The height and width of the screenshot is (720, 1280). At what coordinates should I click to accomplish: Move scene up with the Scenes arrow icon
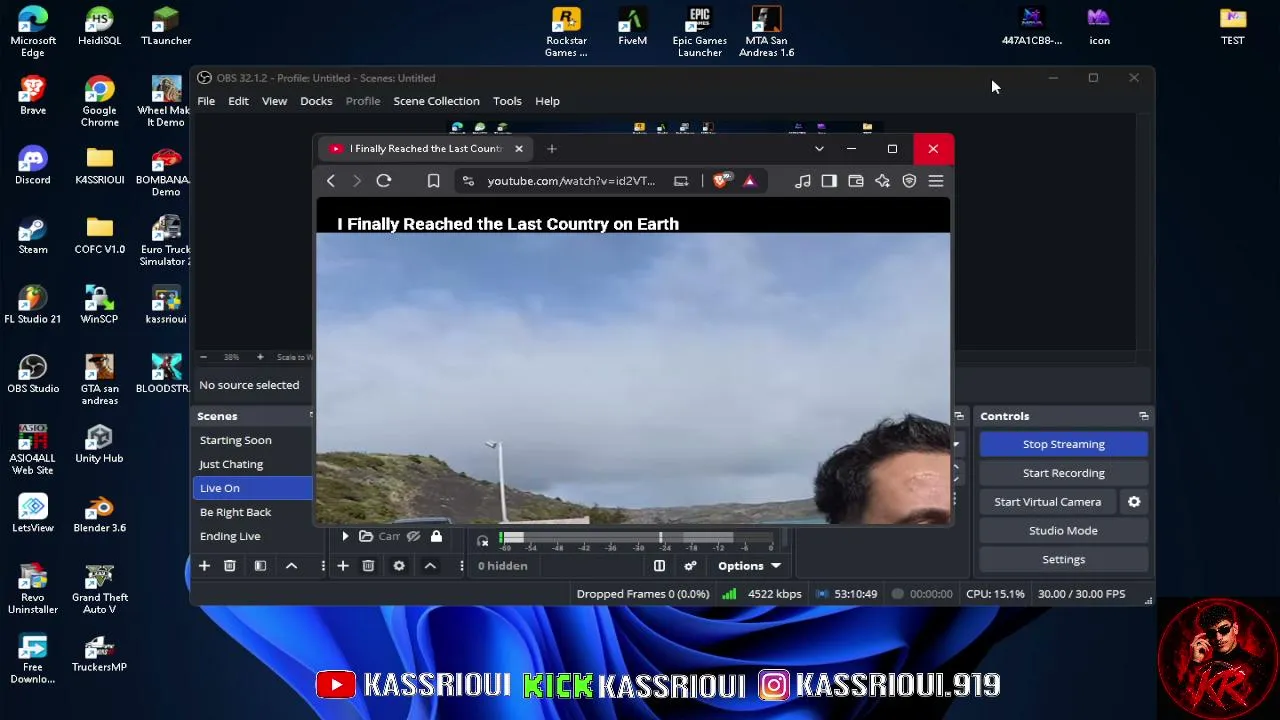point(292,566)
